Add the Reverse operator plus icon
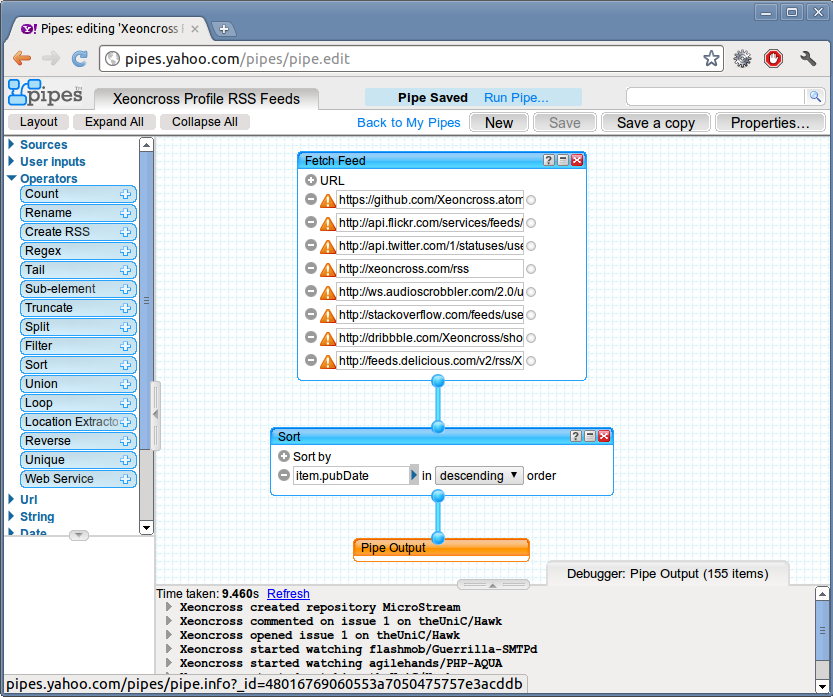This screenshot has width=833, height=697. (x=125, y=441)
